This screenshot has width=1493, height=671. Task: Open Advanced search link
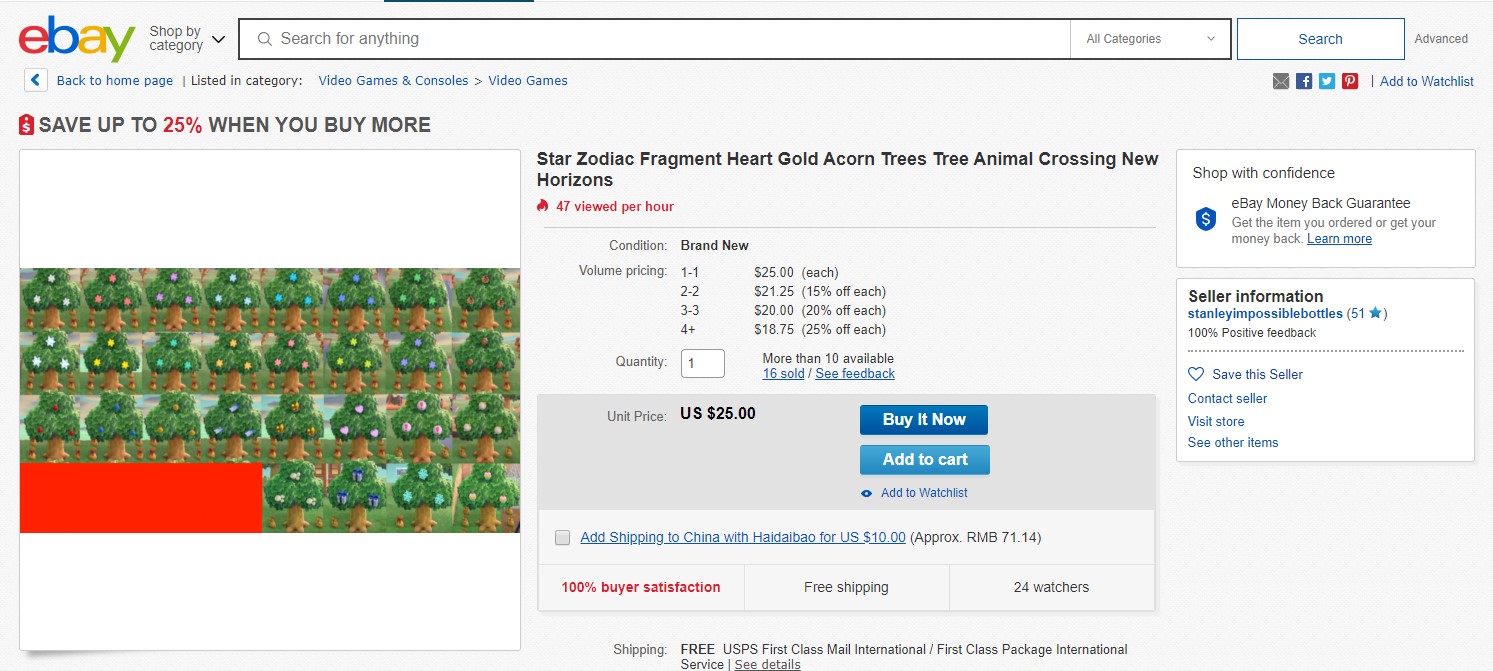[x=1440, y=39]
